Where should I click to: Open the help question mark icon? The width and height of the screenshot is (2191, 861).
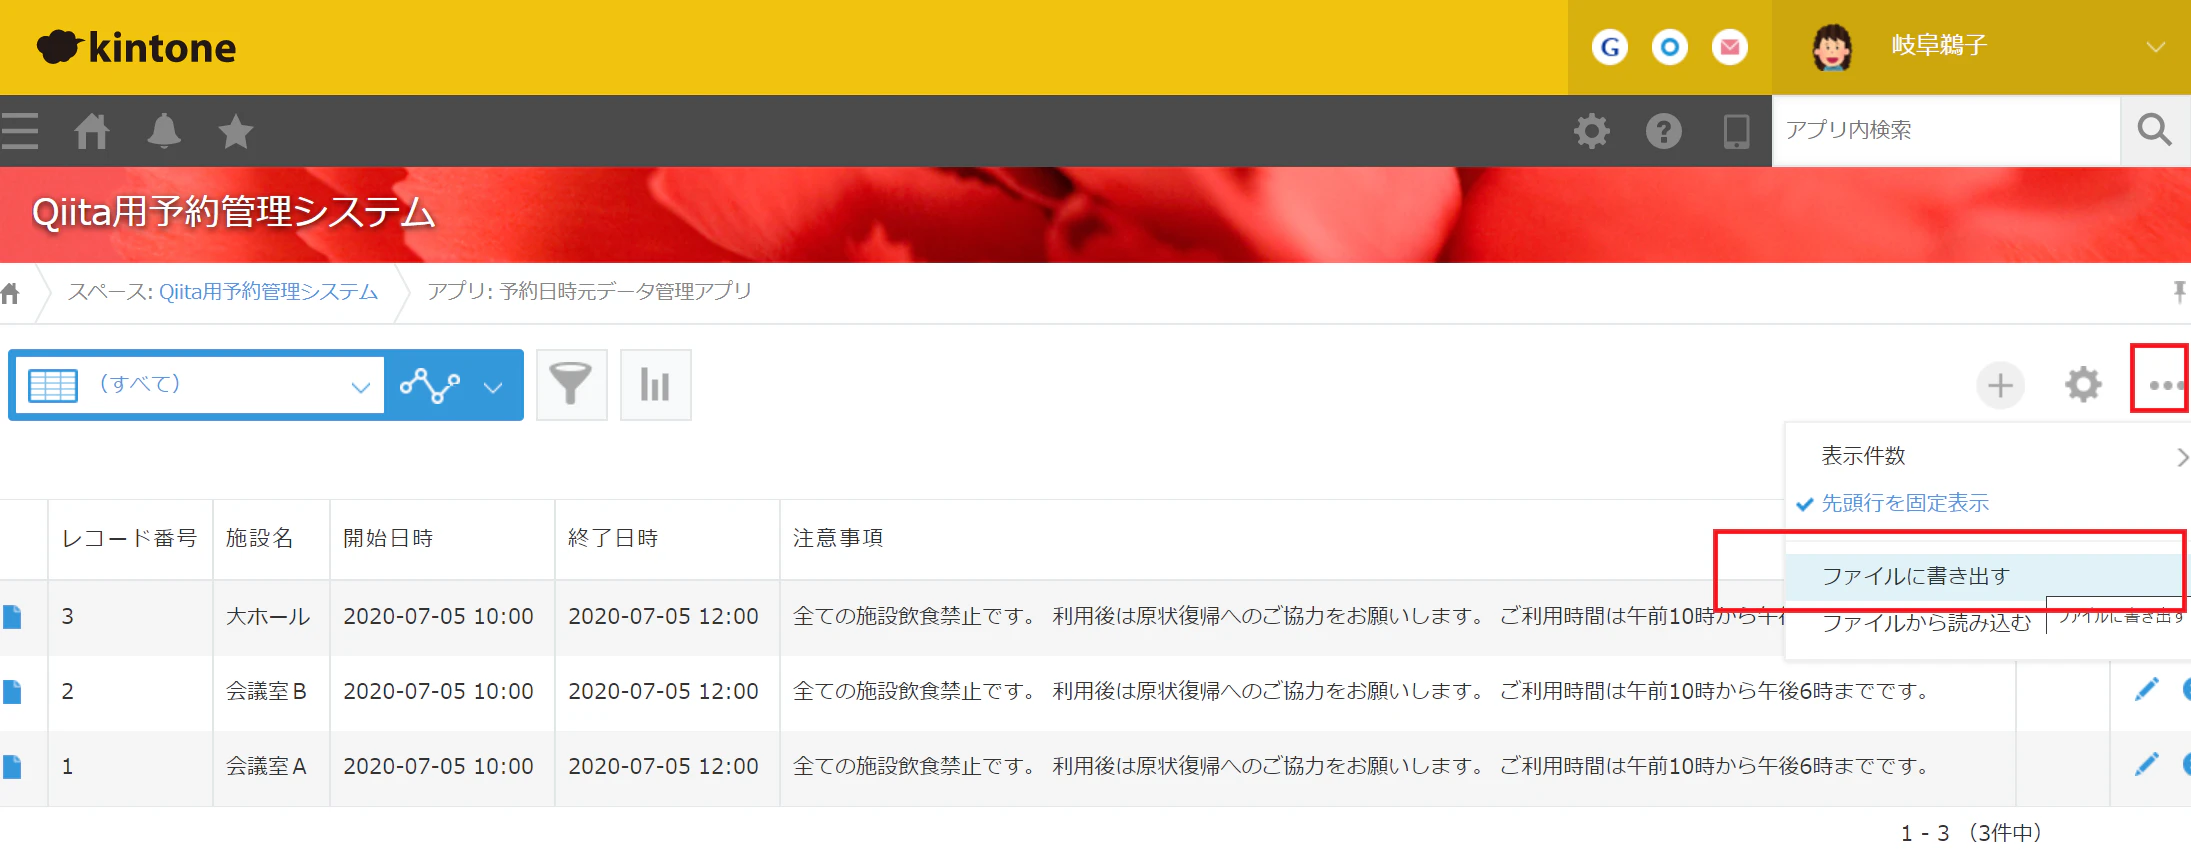(x=1664, y=131)
